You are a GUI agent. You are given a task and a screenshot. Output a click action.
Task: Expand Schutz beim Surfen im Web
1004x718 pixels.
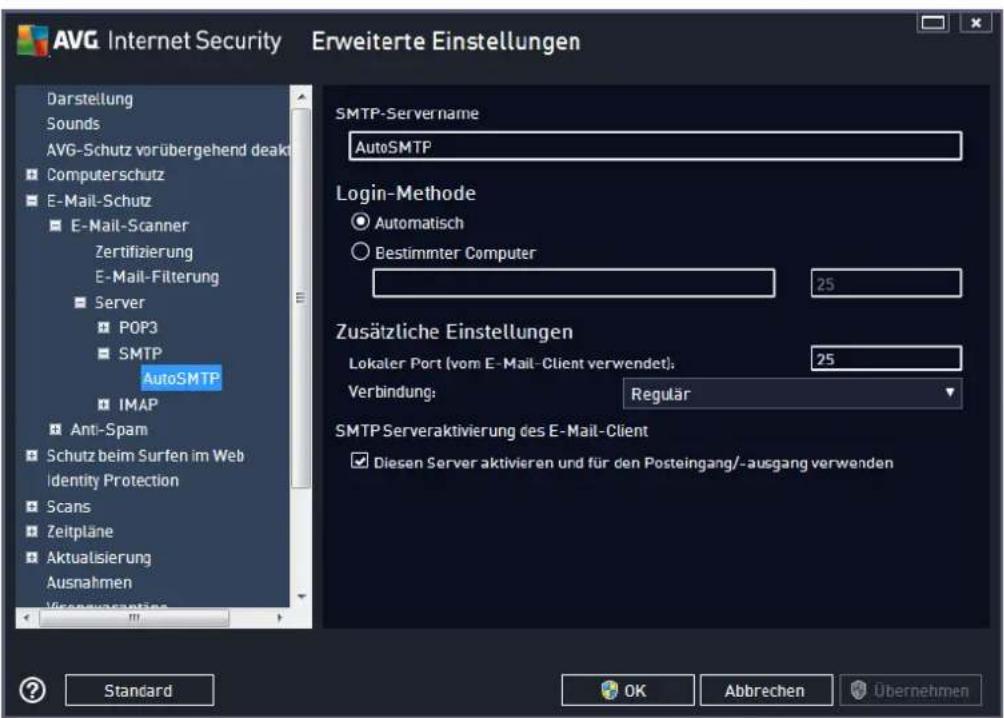[x=31, y=455]
